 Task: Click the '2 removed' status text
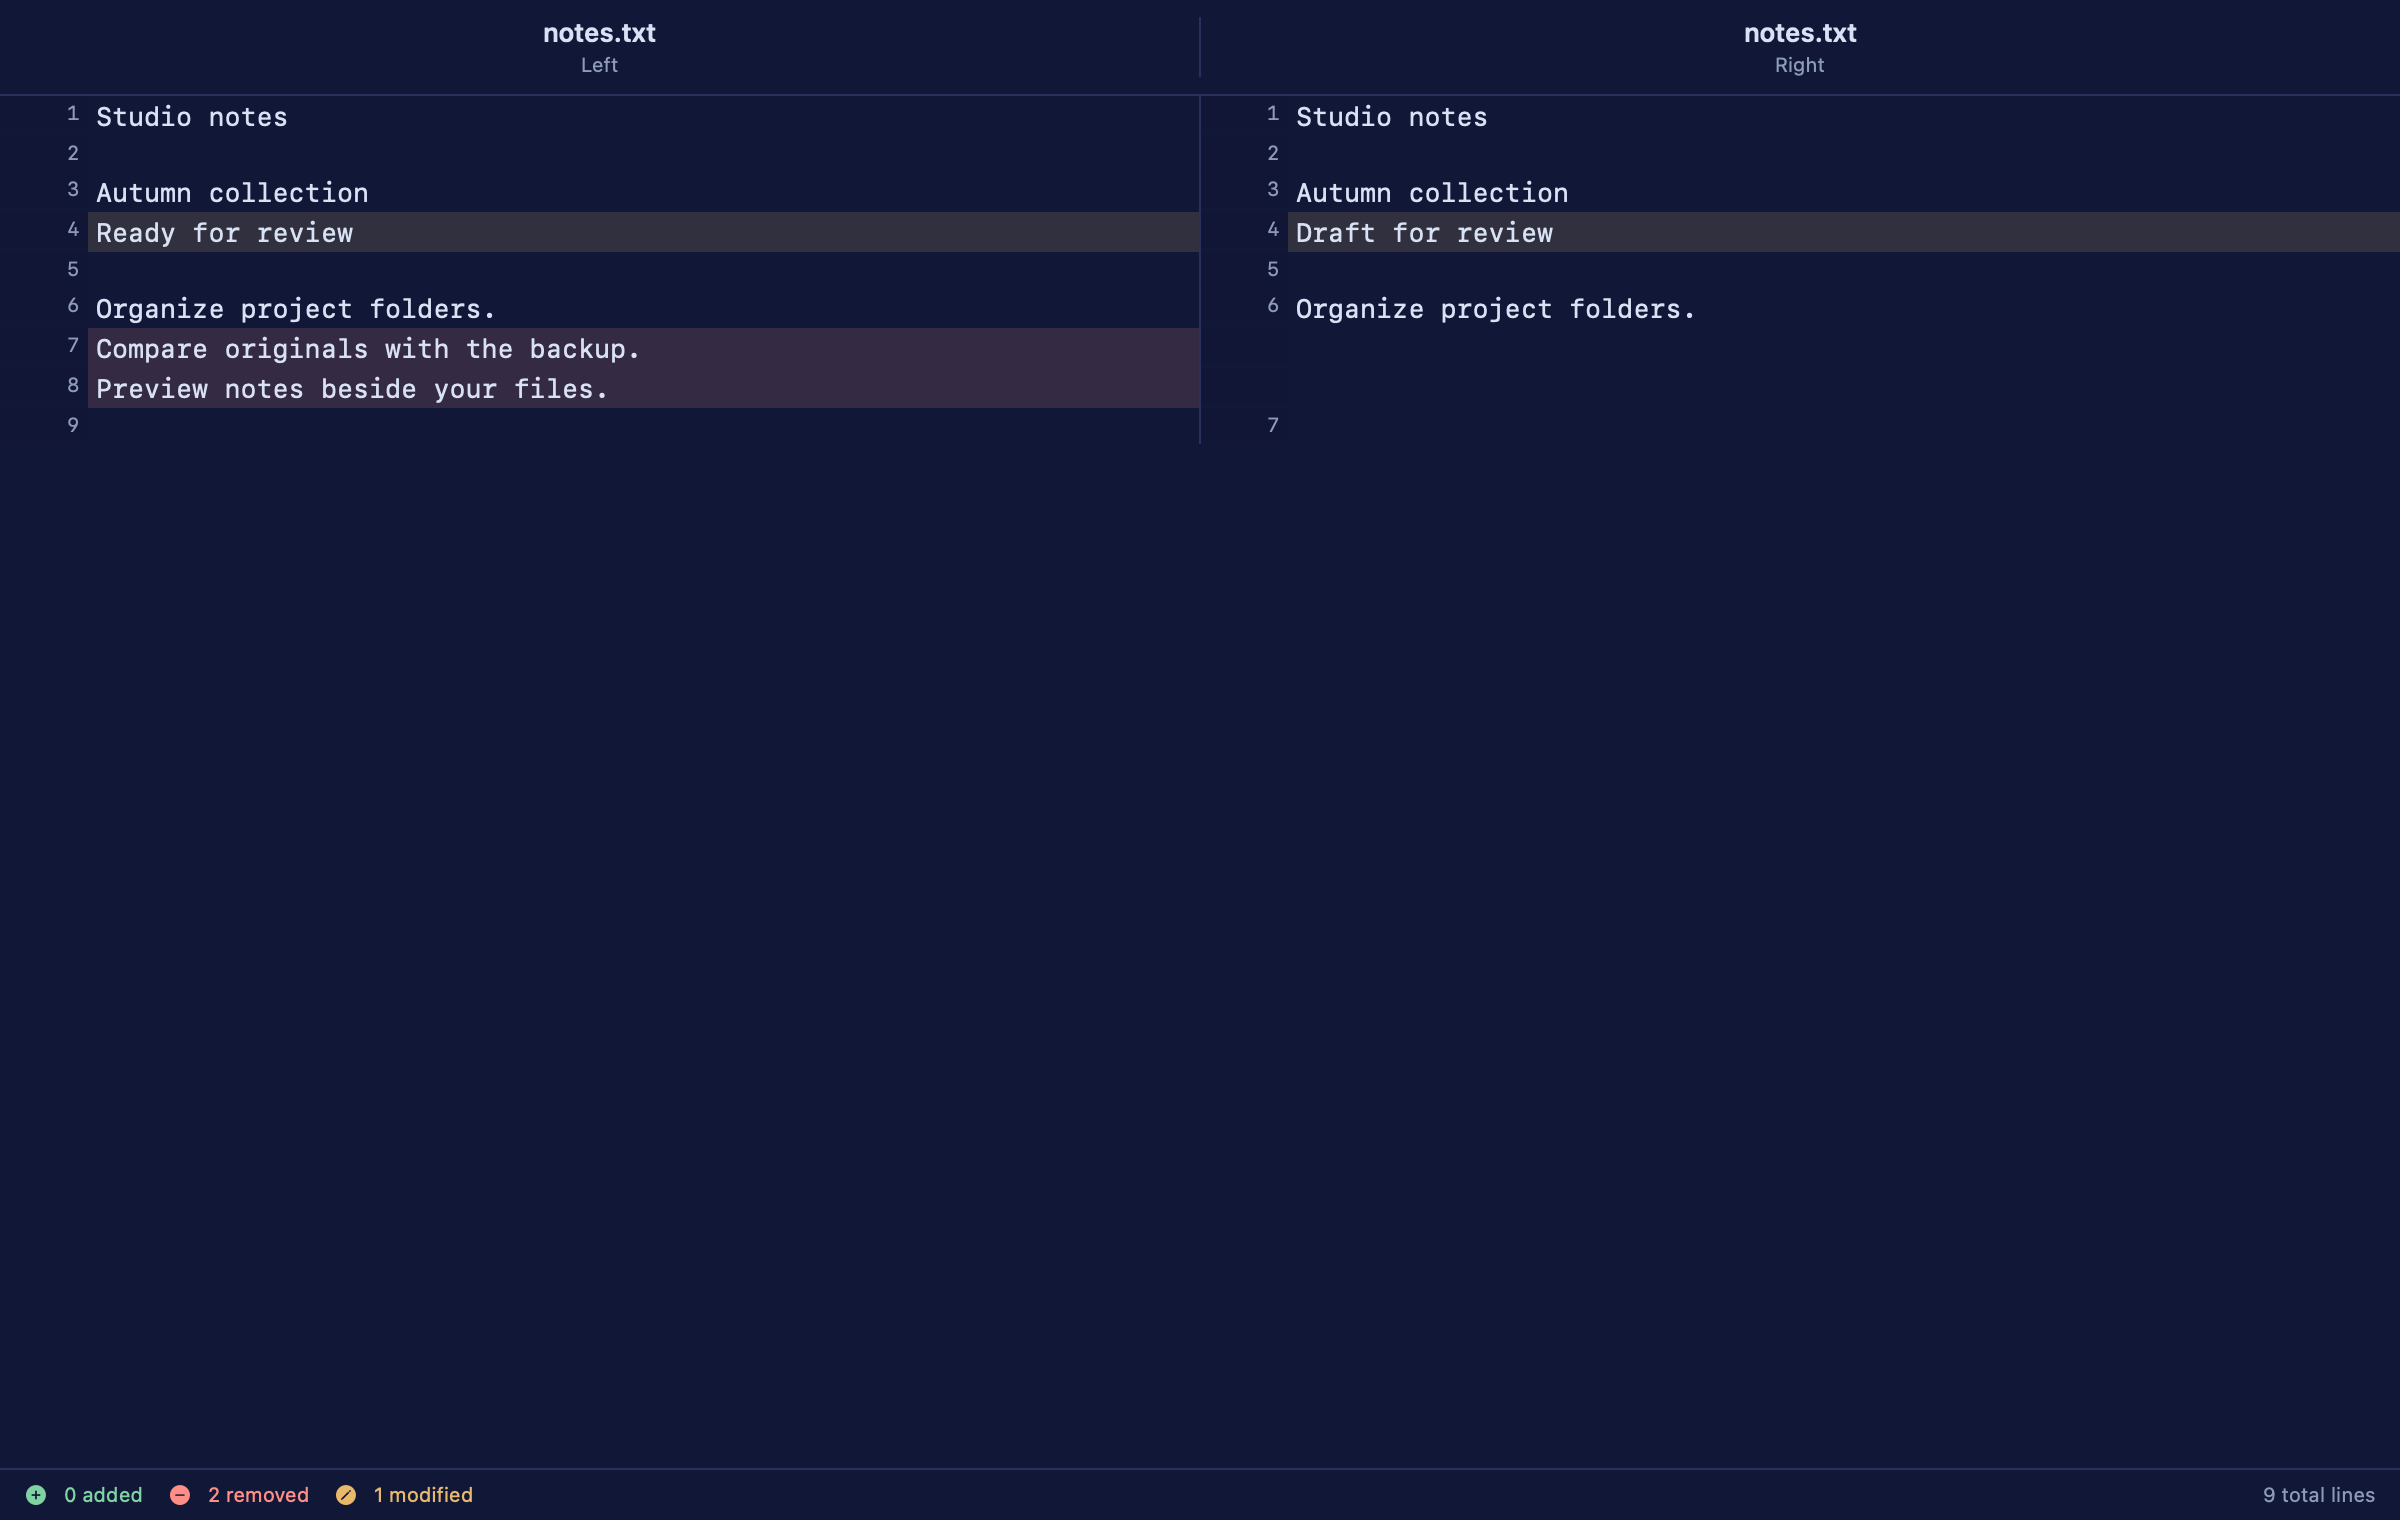pos(258,1495)
